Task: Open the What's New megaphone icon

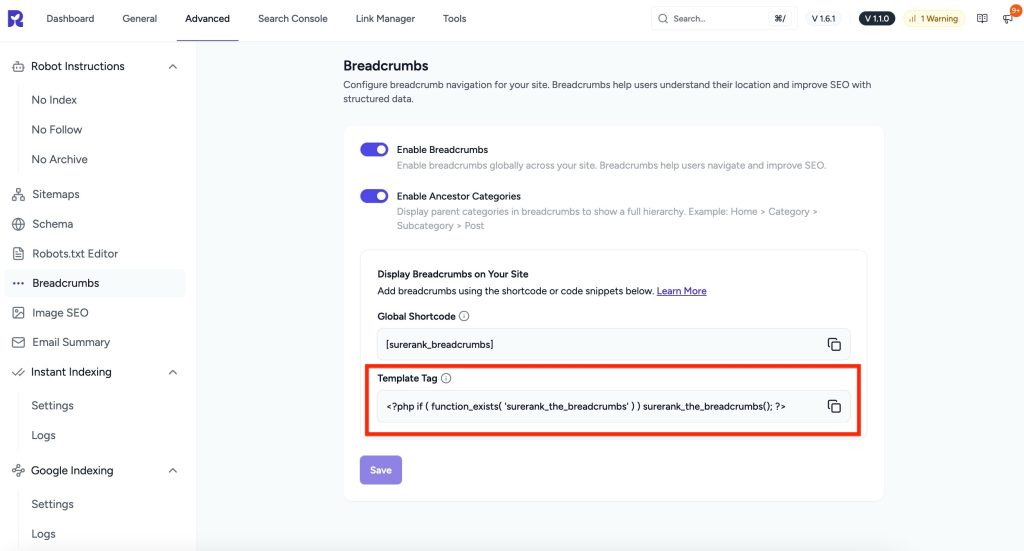Action: (1008, 19)
